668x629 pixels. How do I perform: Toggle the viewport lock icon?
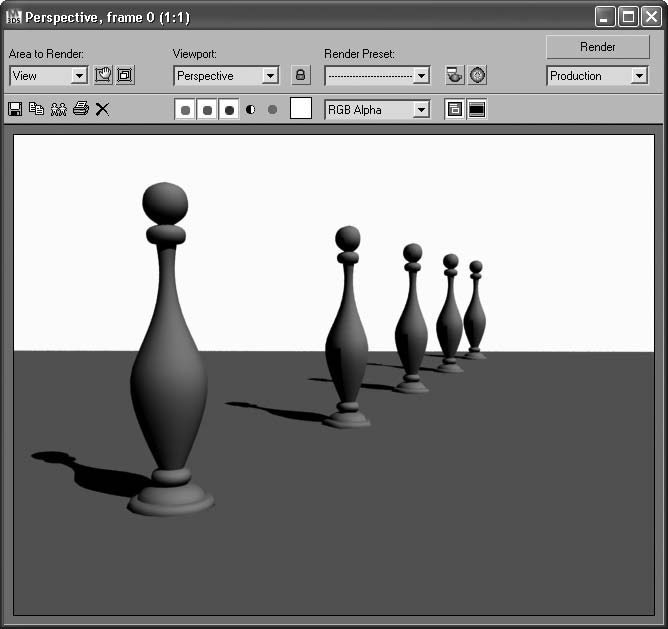coord(300,76)
